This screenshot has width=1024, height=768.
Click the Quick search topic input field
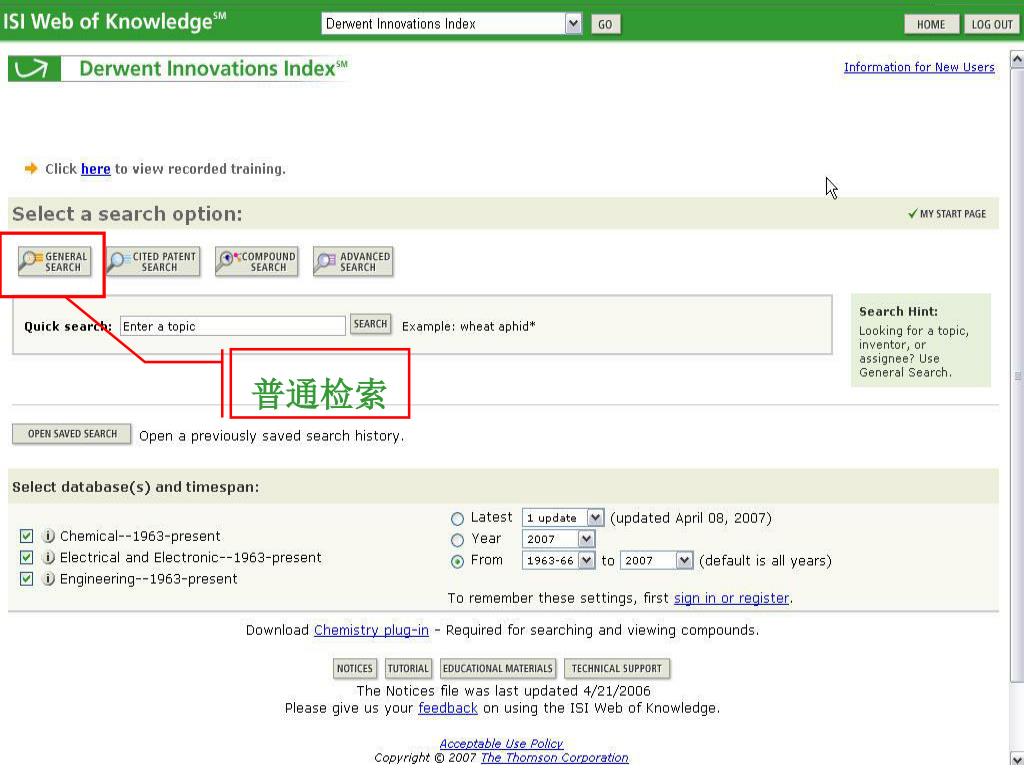click(232, 326)
